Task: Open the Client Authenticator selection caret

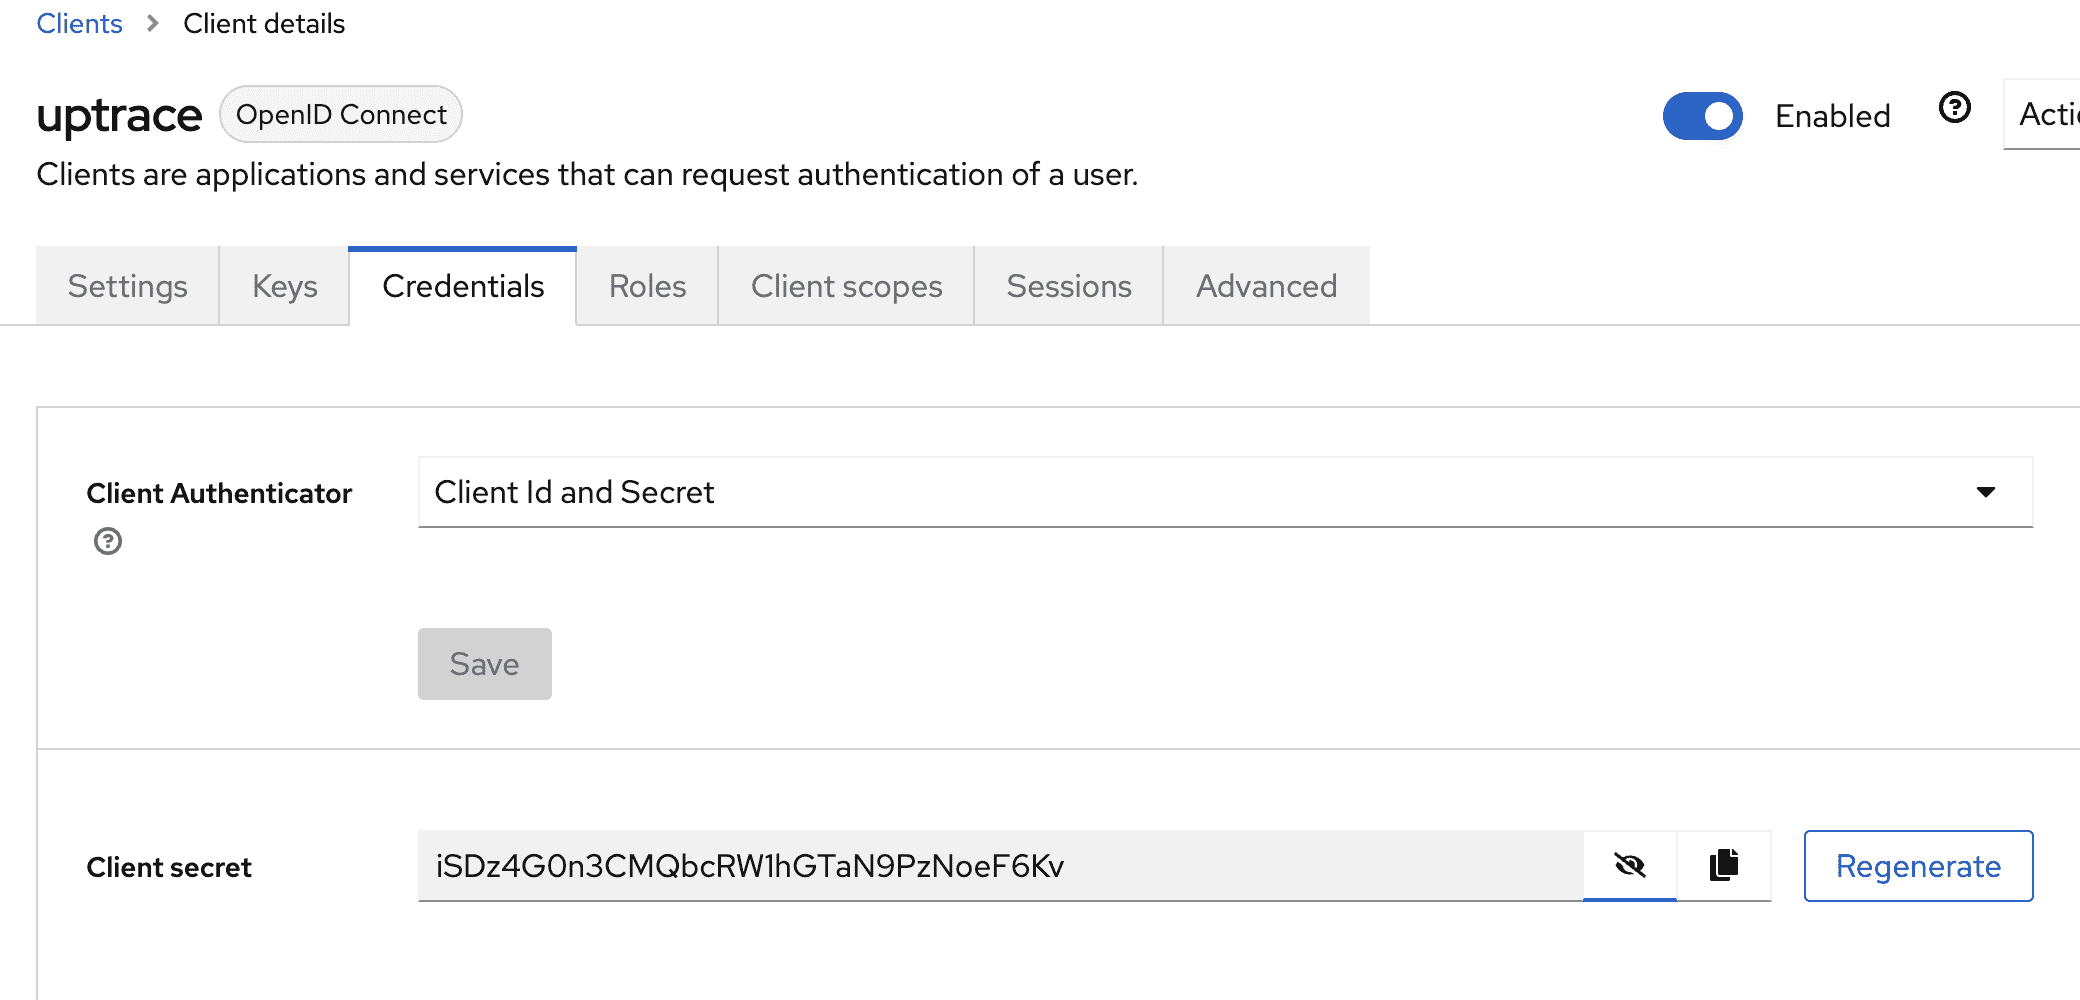Action: [1985, 492]
